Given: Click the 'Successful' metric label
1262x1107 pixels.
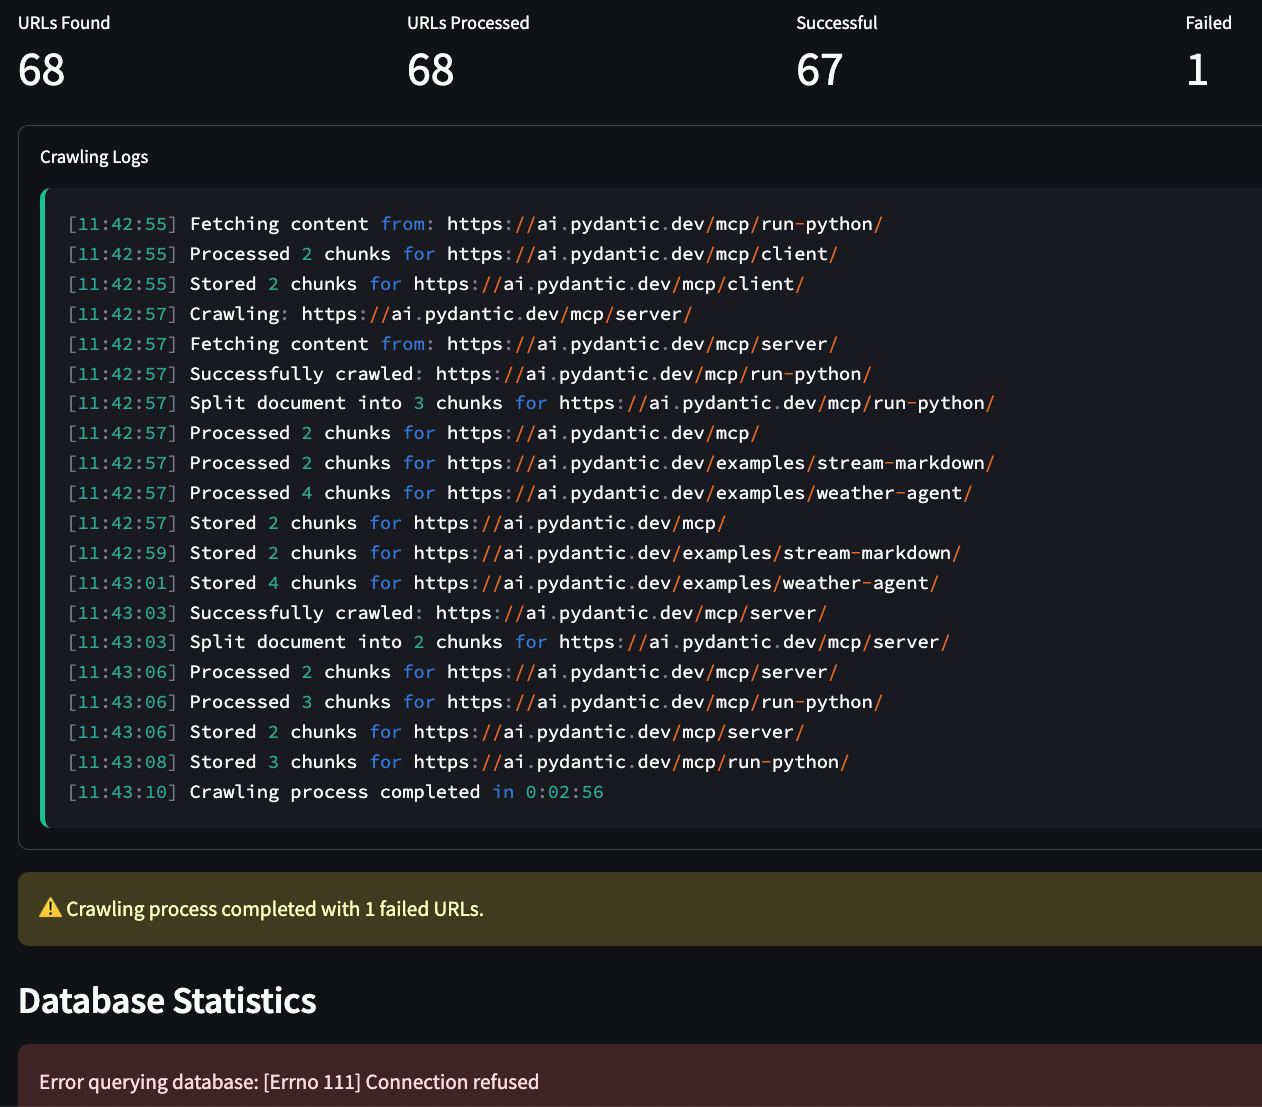Looking at the screenshot, I should pos(837,23).
